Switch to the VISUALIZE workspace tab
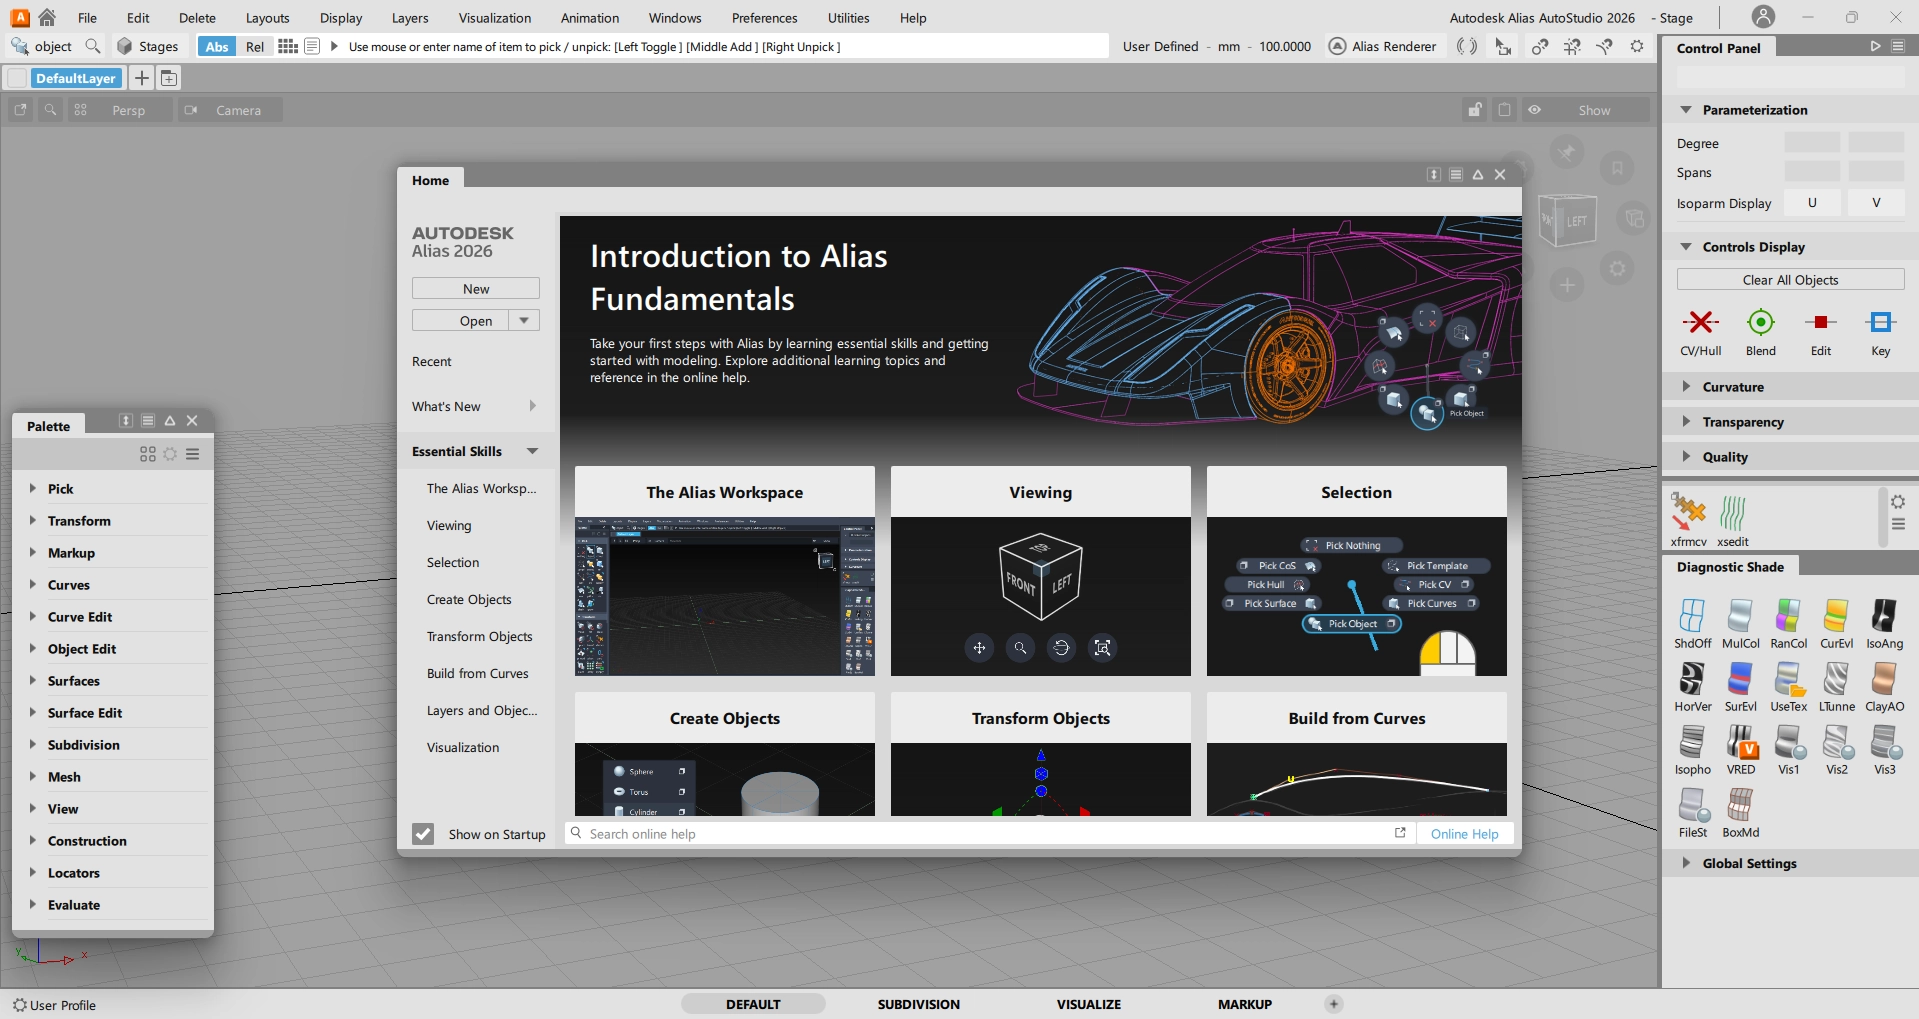 click(x=1088, y=1004)
